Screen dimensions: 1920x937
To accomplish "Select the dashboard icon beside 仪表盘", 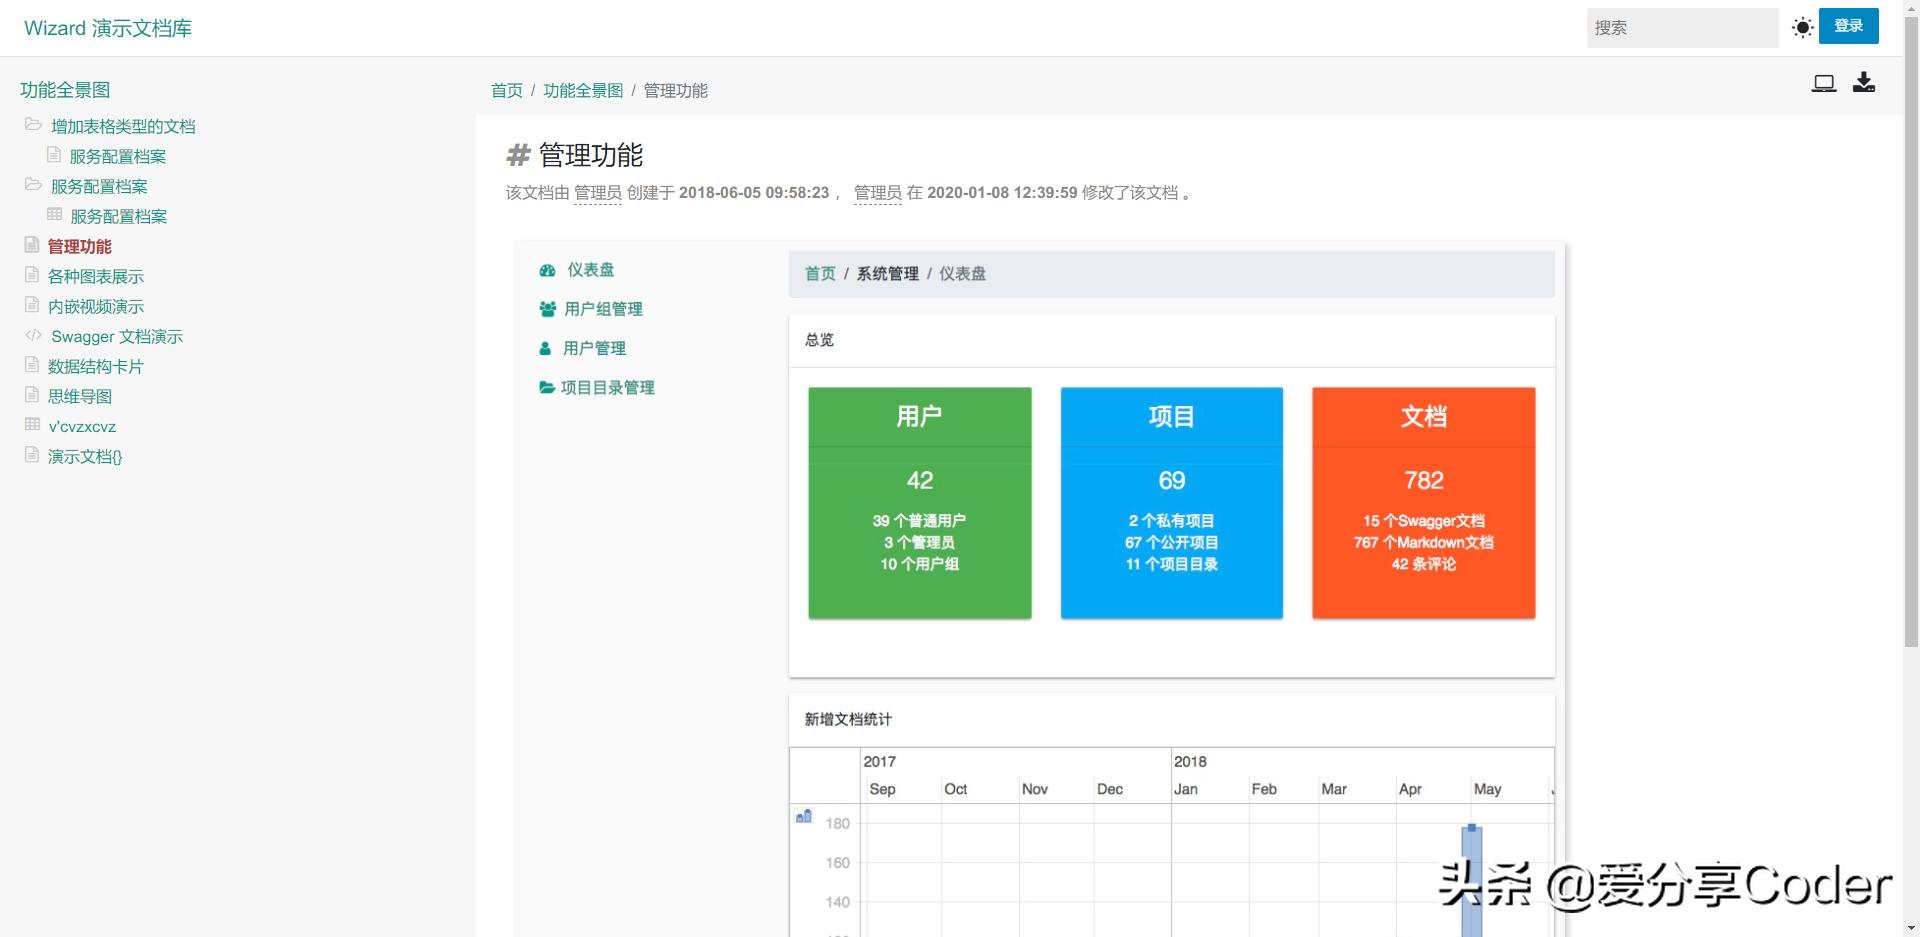I will [546, 269].
